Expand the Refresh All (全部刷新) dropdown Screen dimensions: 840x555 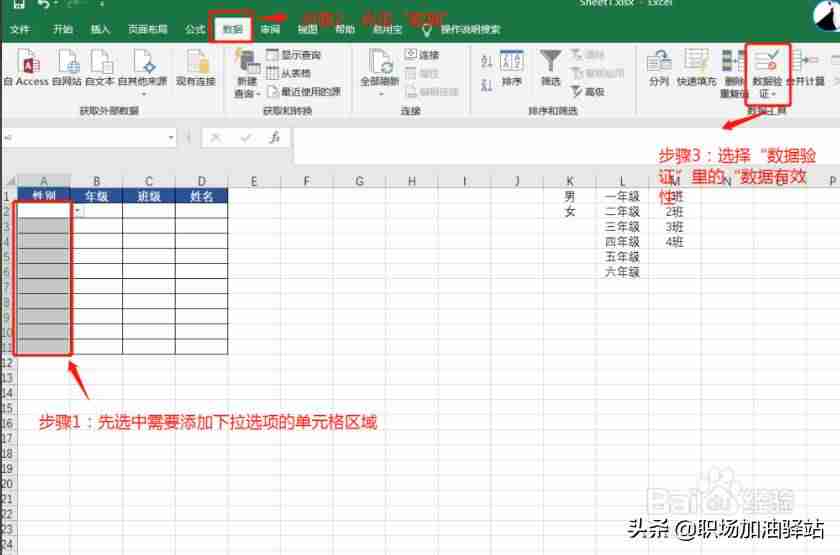point(381,94)
